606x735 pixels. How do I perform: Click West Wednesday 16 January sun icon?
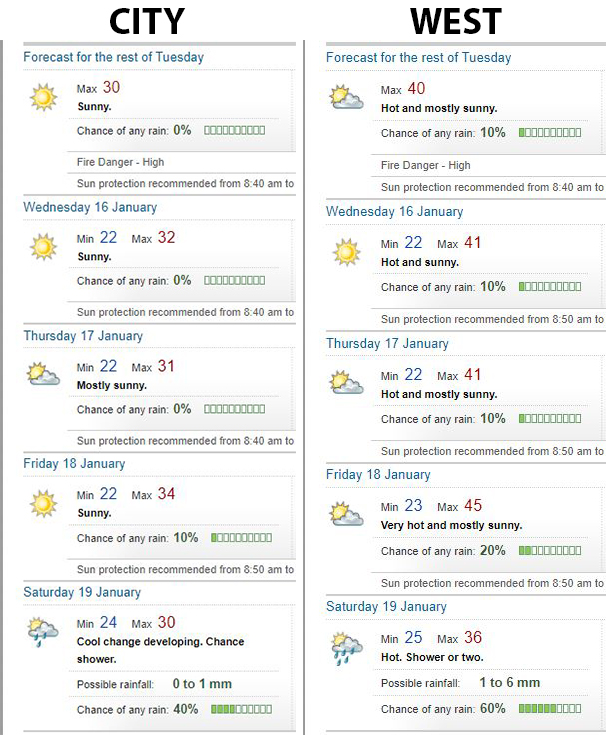pos(347,251)
